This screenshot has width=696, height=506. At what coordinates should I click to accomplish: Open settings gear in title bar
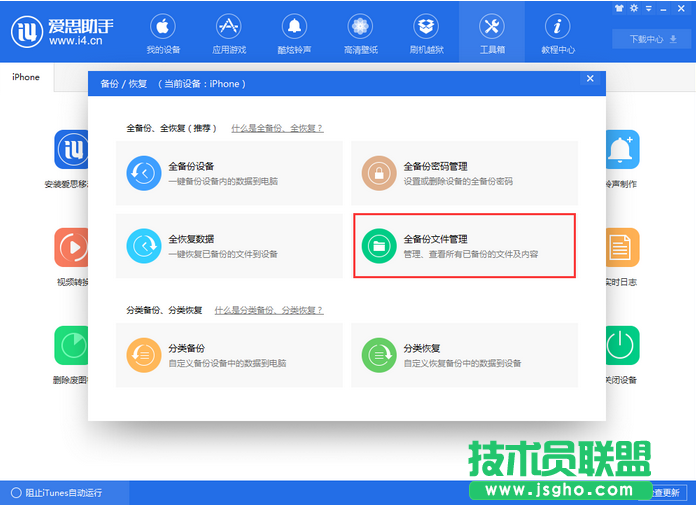coord(634,8)
